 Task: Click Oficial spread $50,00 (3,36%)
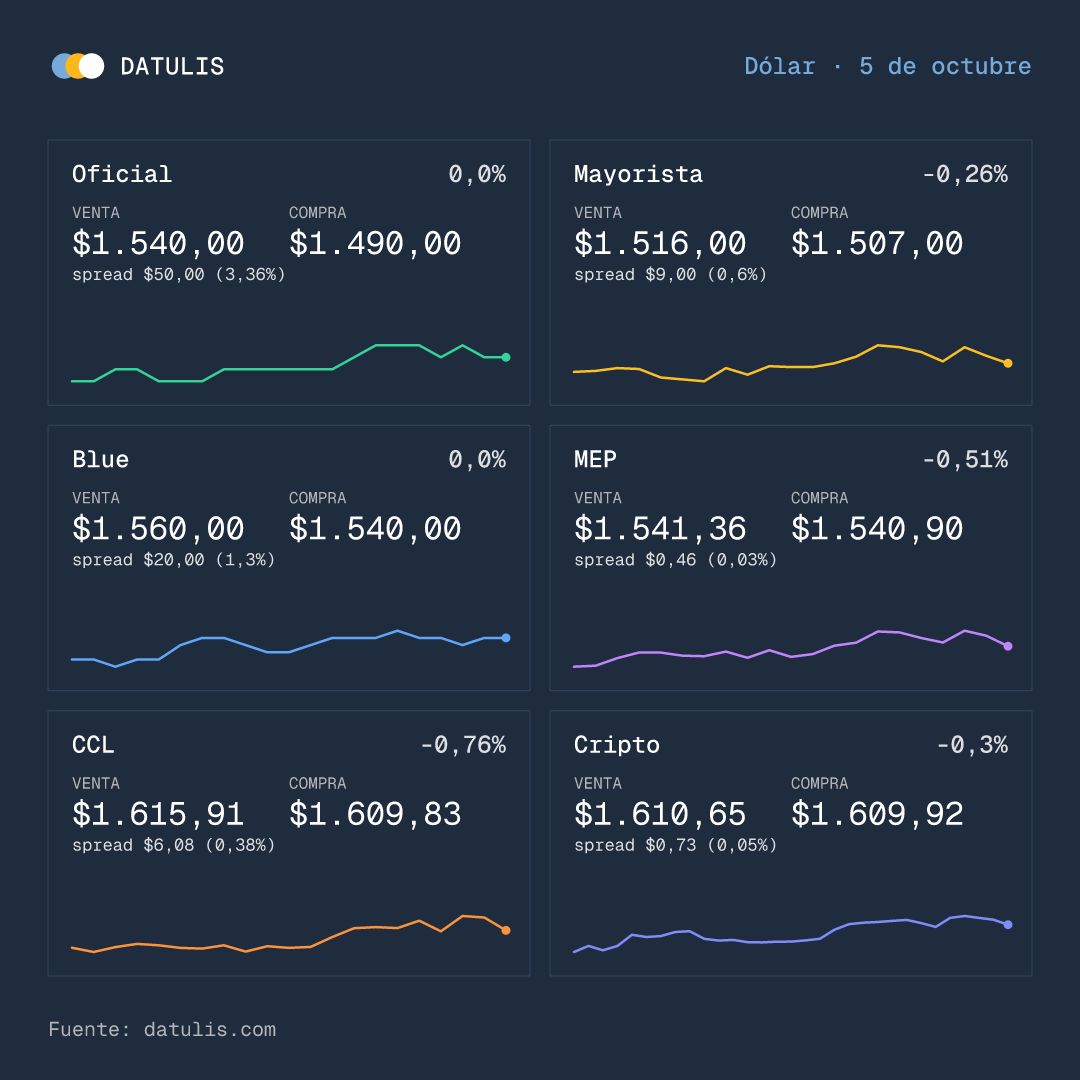pos(178,274)
